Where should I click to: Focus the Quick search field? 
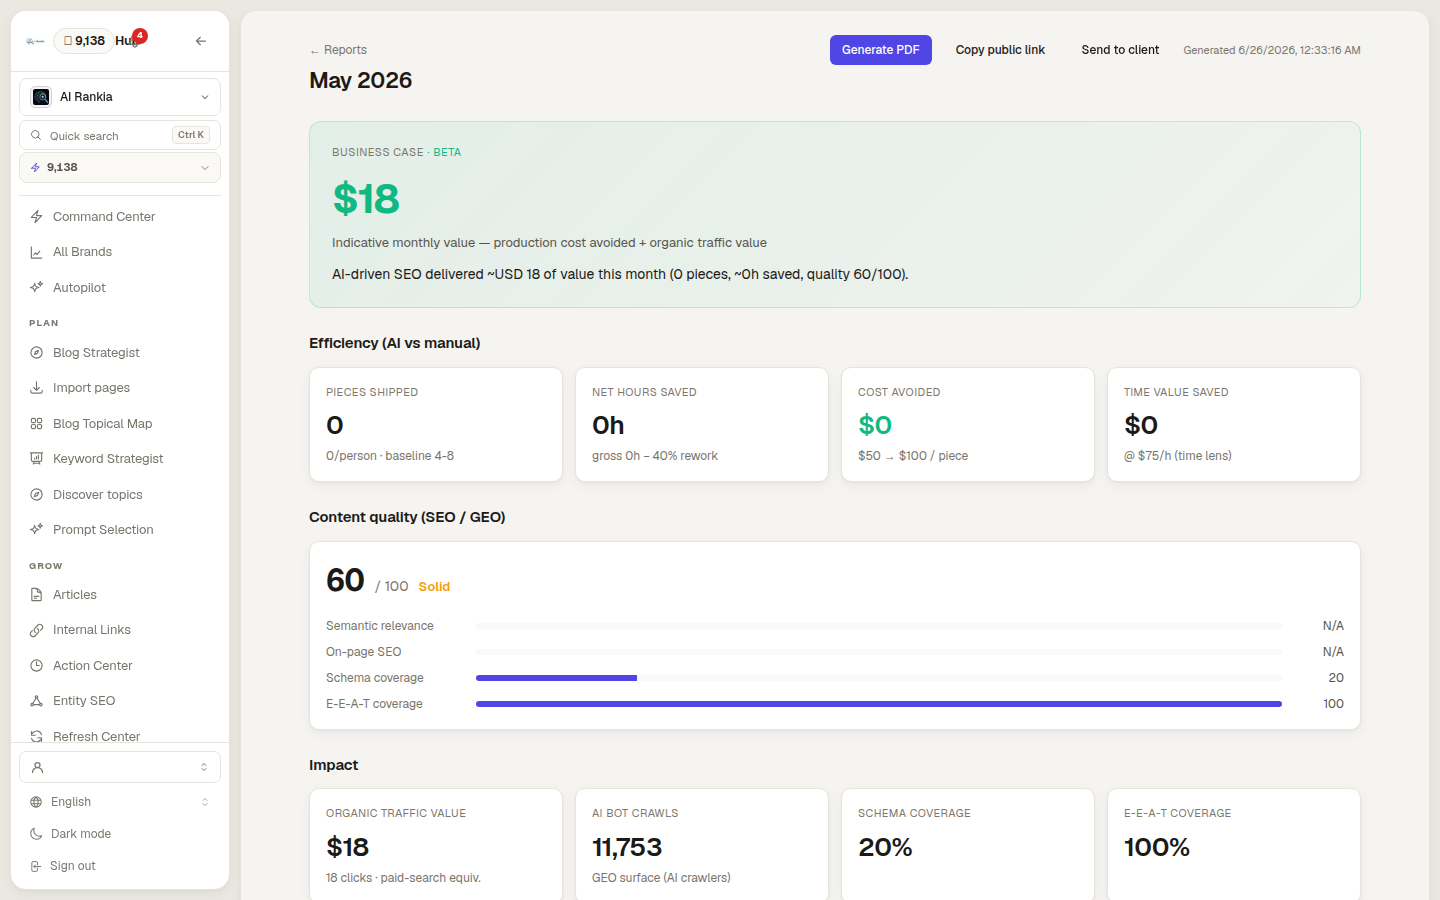[x=120, y=135]
